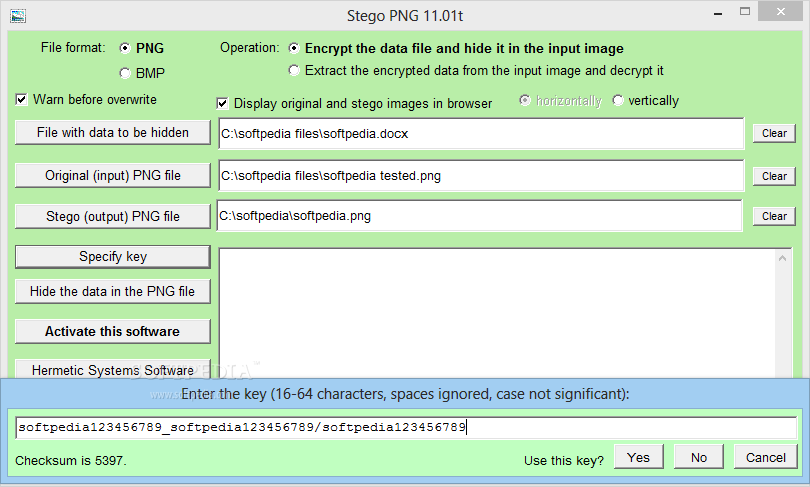Image resolution: width=810 pixels, height=487 pixels.
Task: Click the data file path field with softpedia.docx
Action: pyautogui.click(x=481, y=133)
